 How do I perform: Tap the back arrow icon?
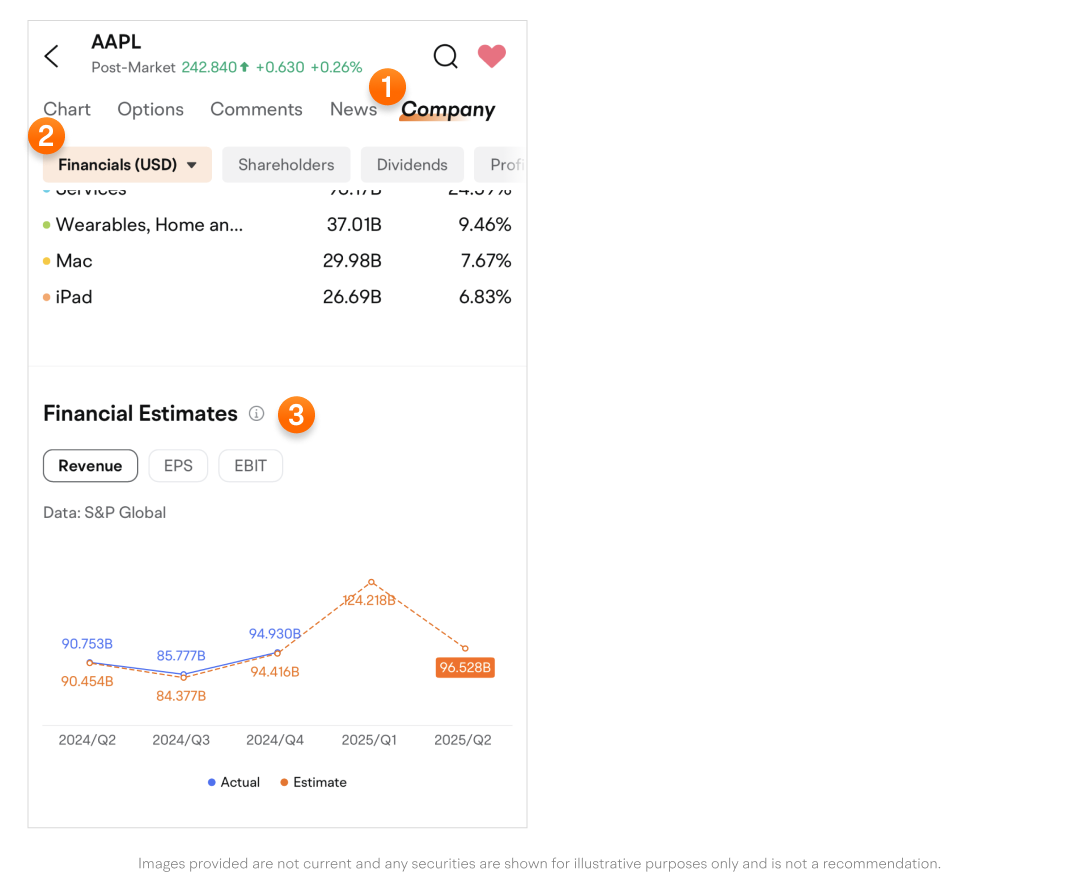point(52,56)
